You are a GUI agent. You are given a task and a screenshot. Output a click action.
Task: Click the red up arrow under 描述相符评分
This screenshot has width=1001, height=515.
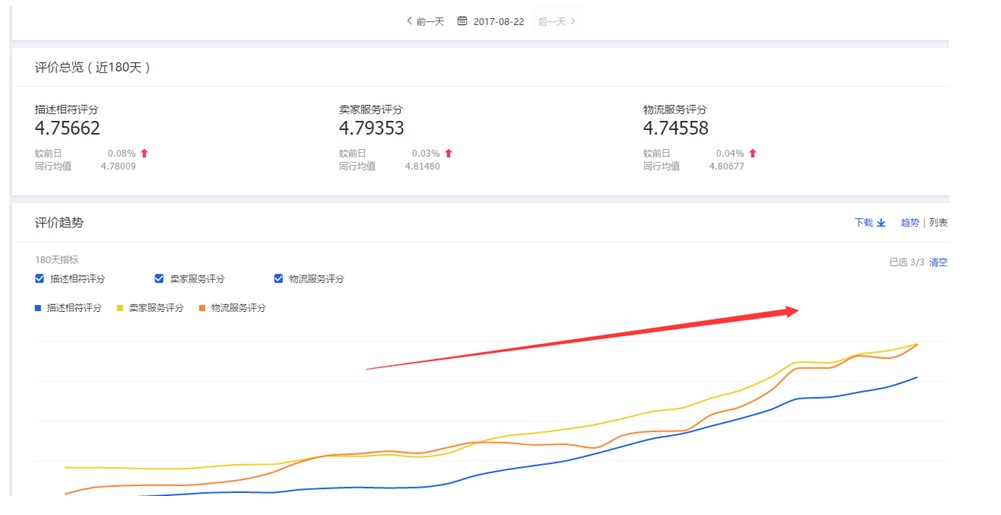coord(144,153)
